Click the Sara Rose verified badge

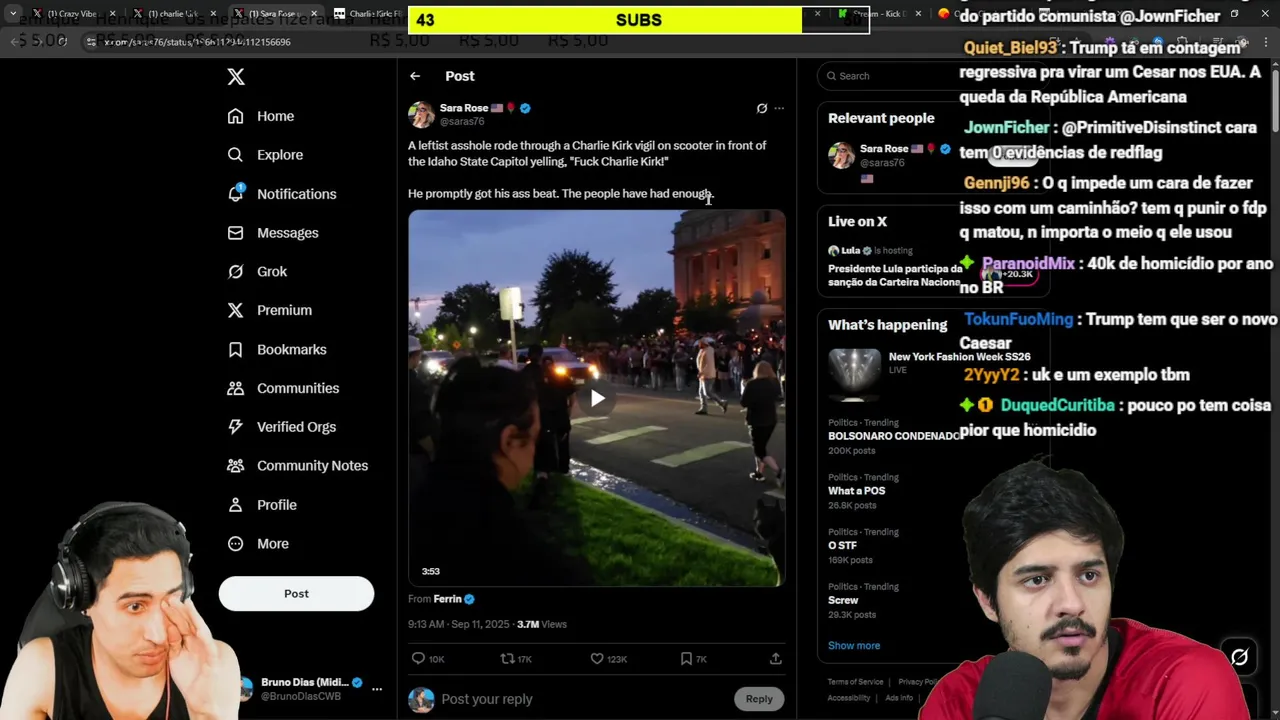(x=525, y=108)
